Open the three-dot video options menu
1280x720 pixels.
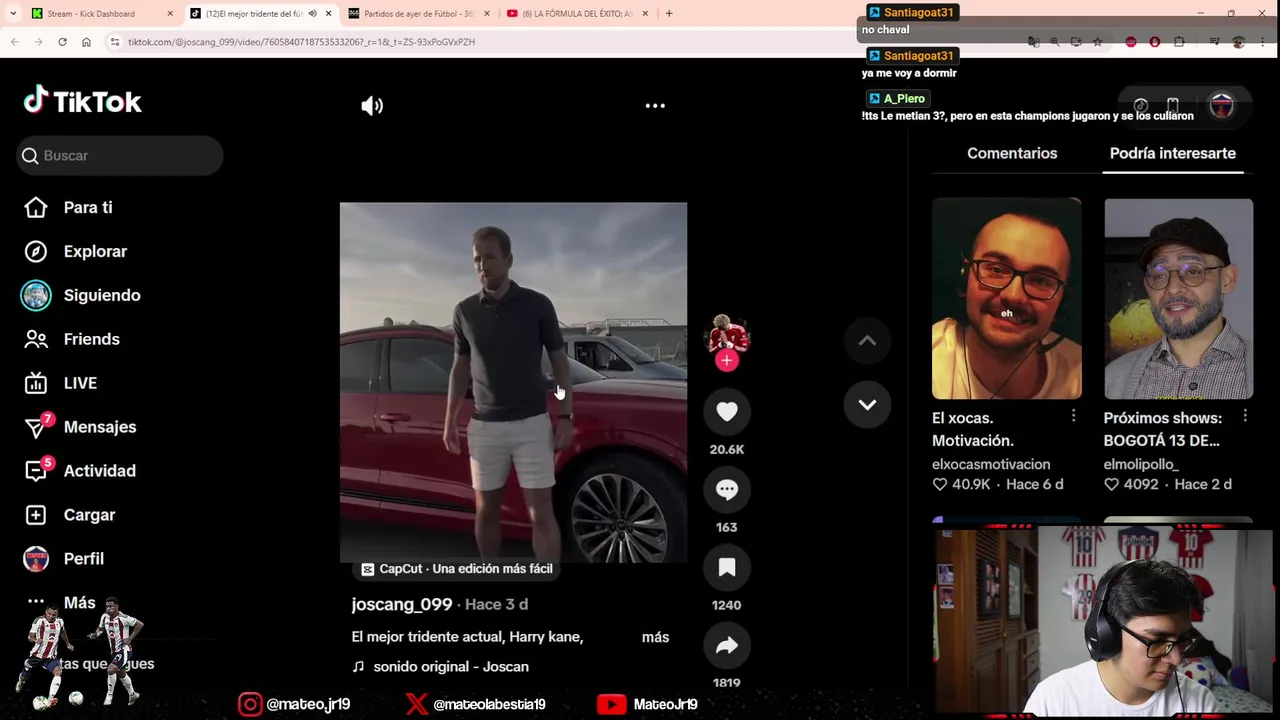(655, 105)
